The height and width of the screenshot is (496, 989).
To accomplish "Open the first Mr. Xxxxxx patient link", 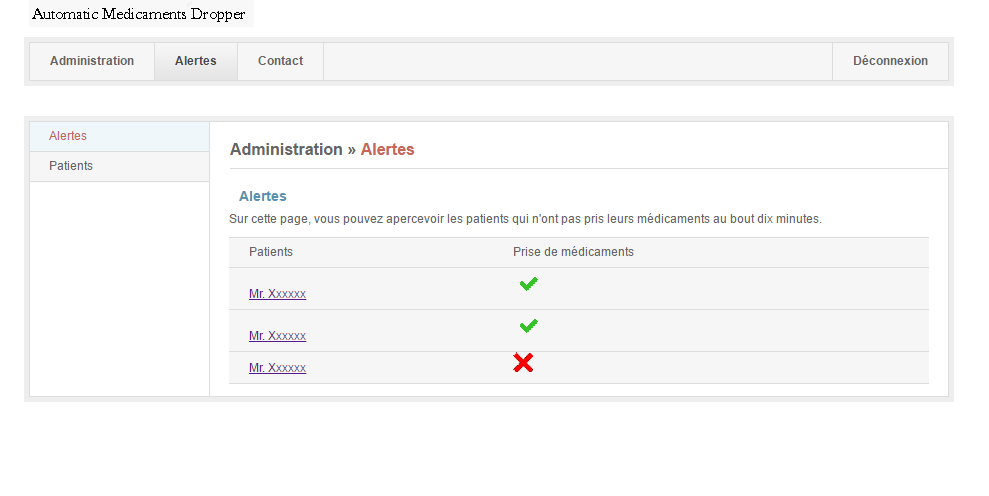I will tap(277, 294).
